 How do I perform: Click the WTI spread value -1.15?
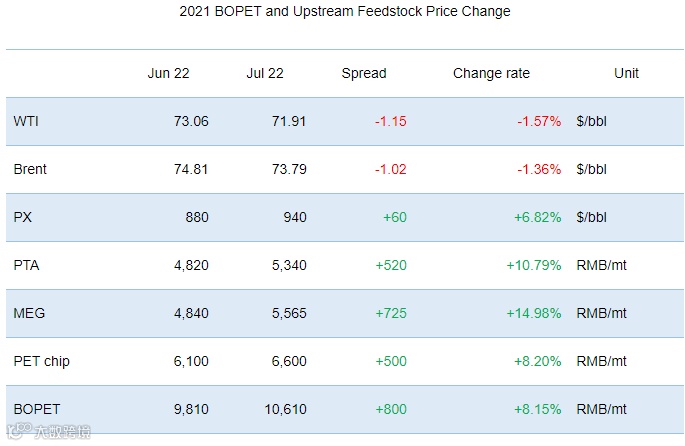(x=390, y=121)
